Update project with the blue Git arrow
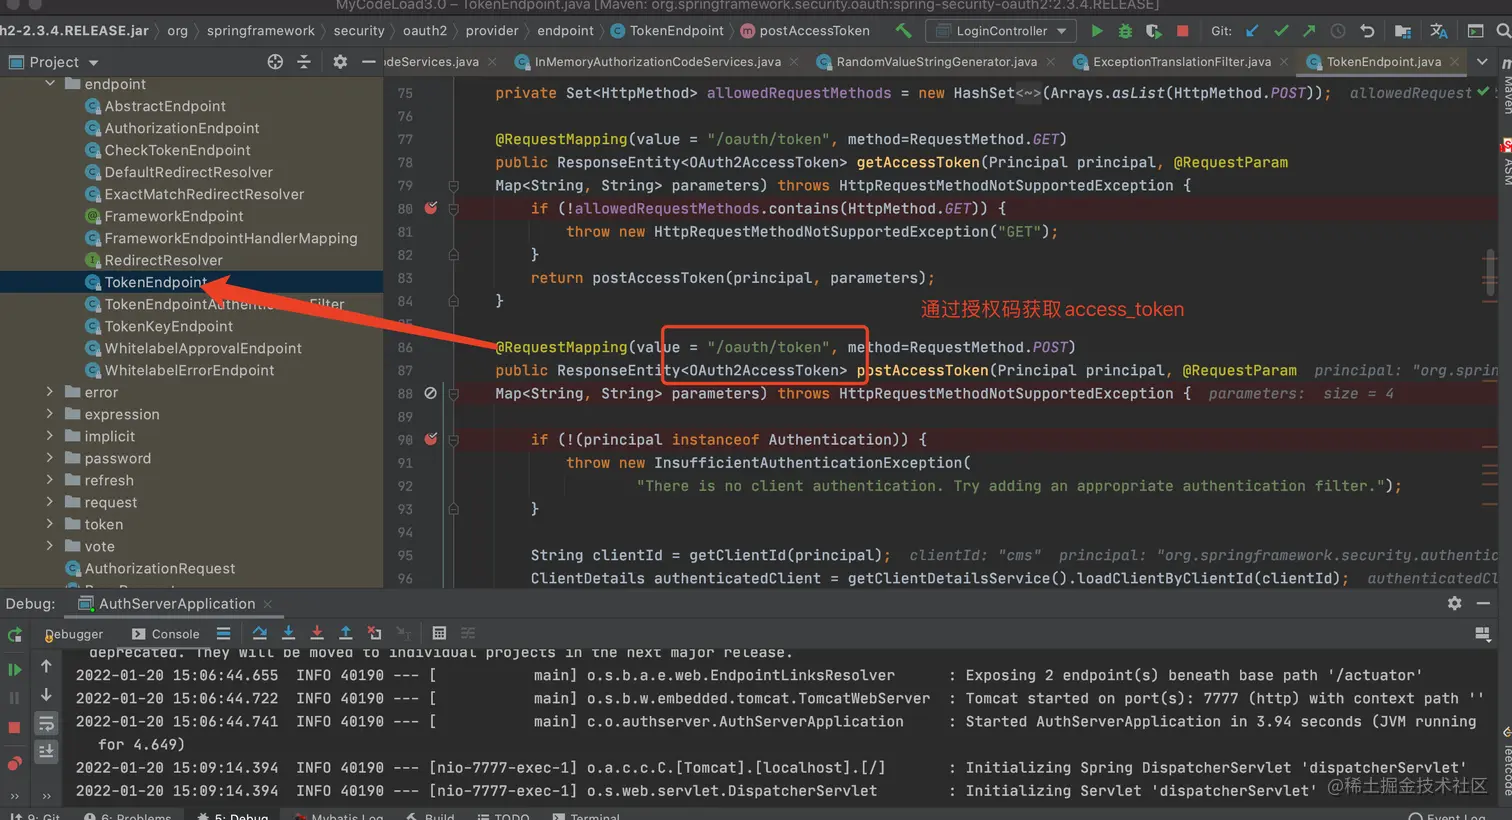1512x820 pixels. click(1253, 31)
